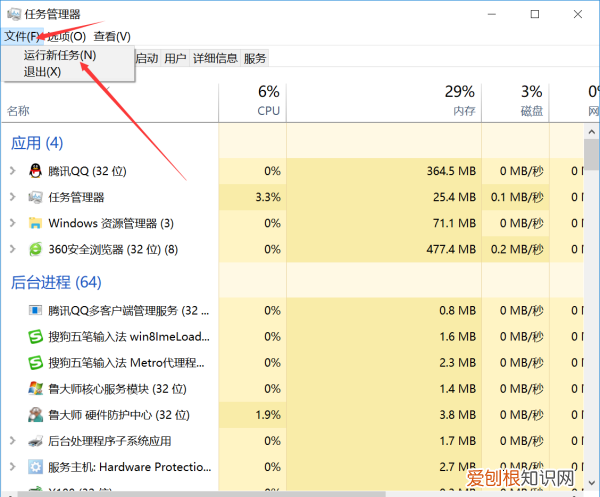Expand the 服务主机 Hardware Protection row
Screen dimensions: 600x497
(x=13, y=467)
